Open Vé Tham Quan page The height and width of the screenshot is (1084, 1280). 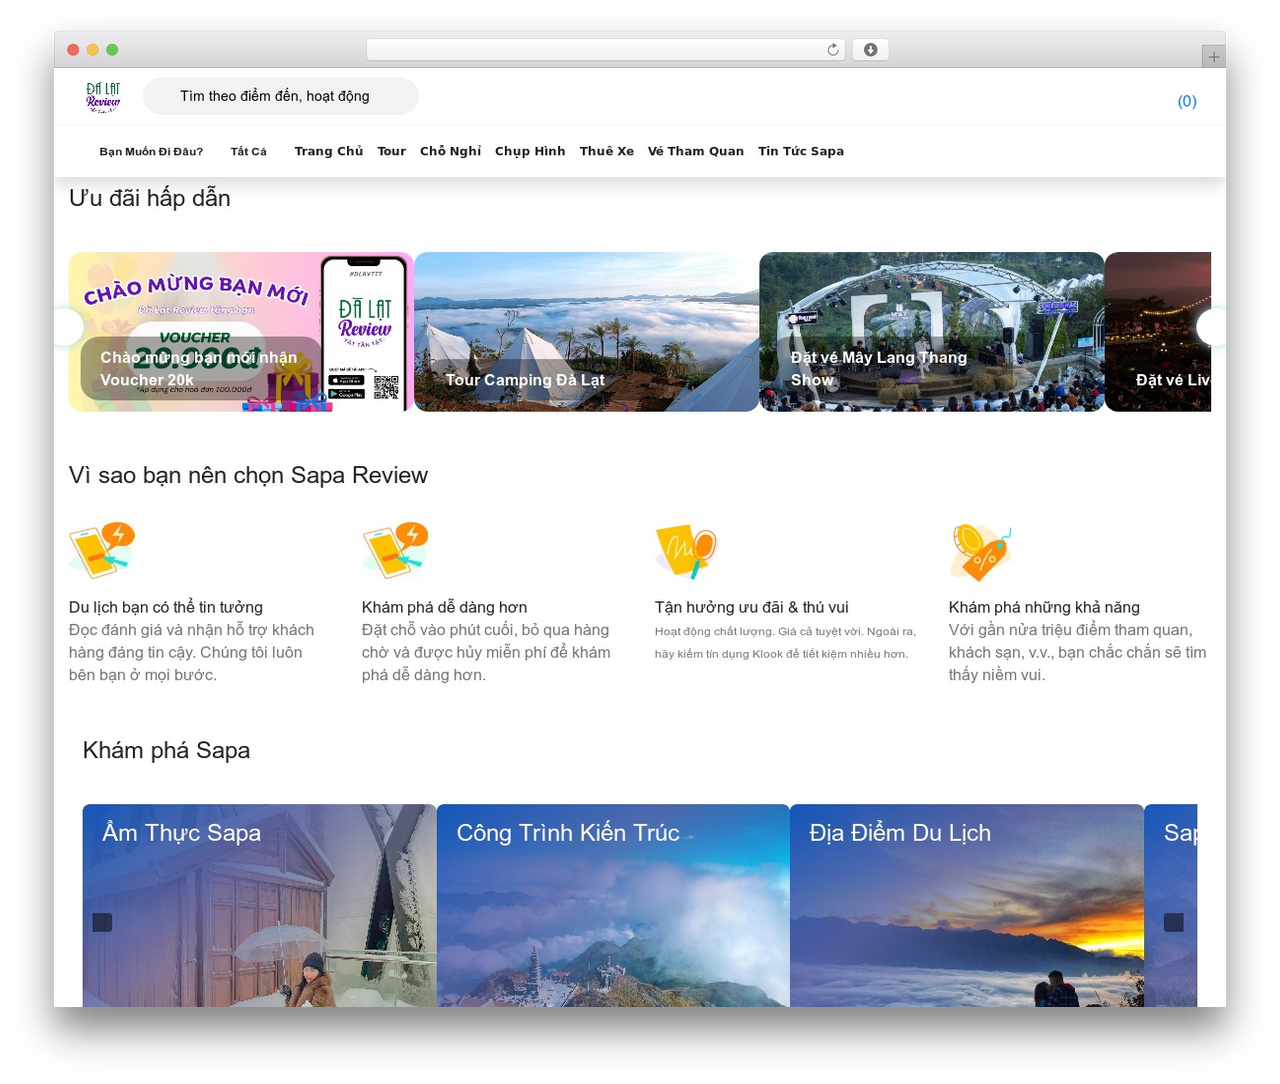tap(696, 151)
